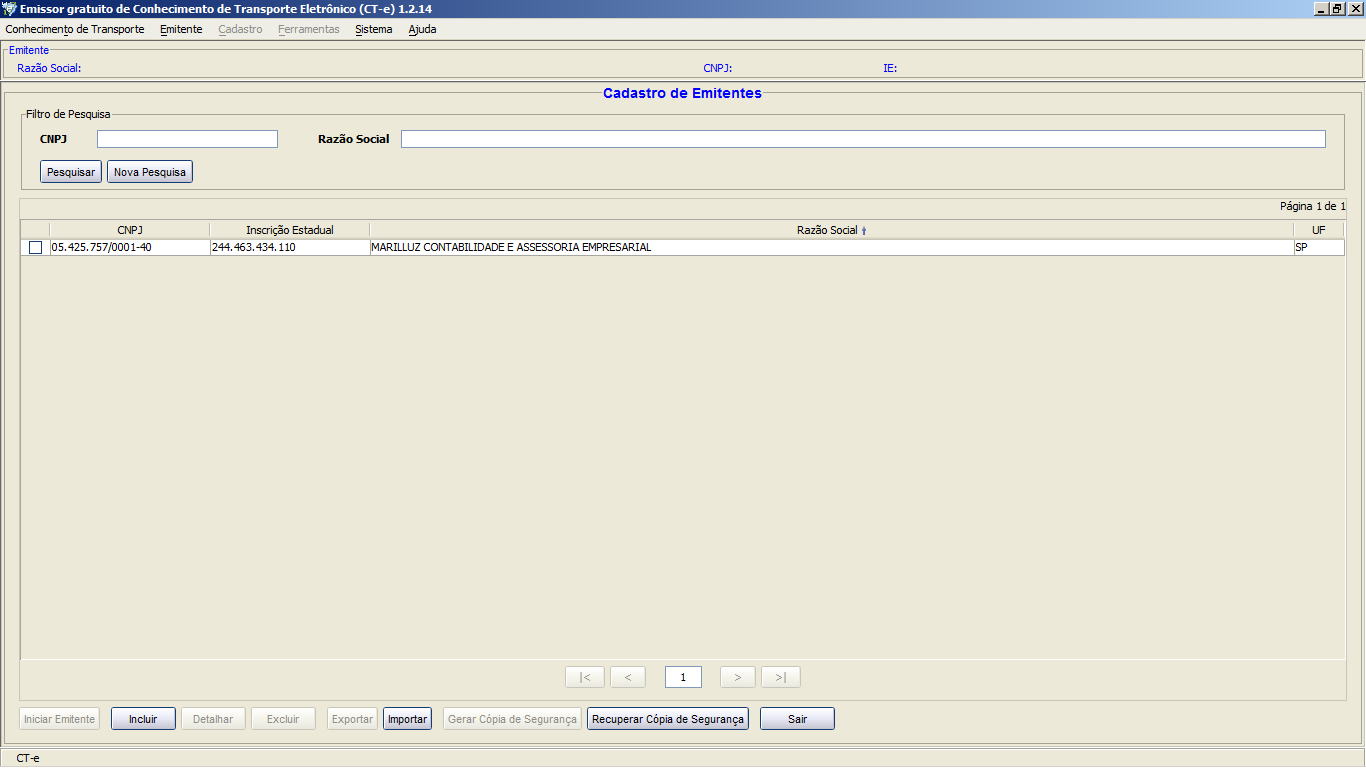Click the Iniciar Emitente button

tap(59, 719)
